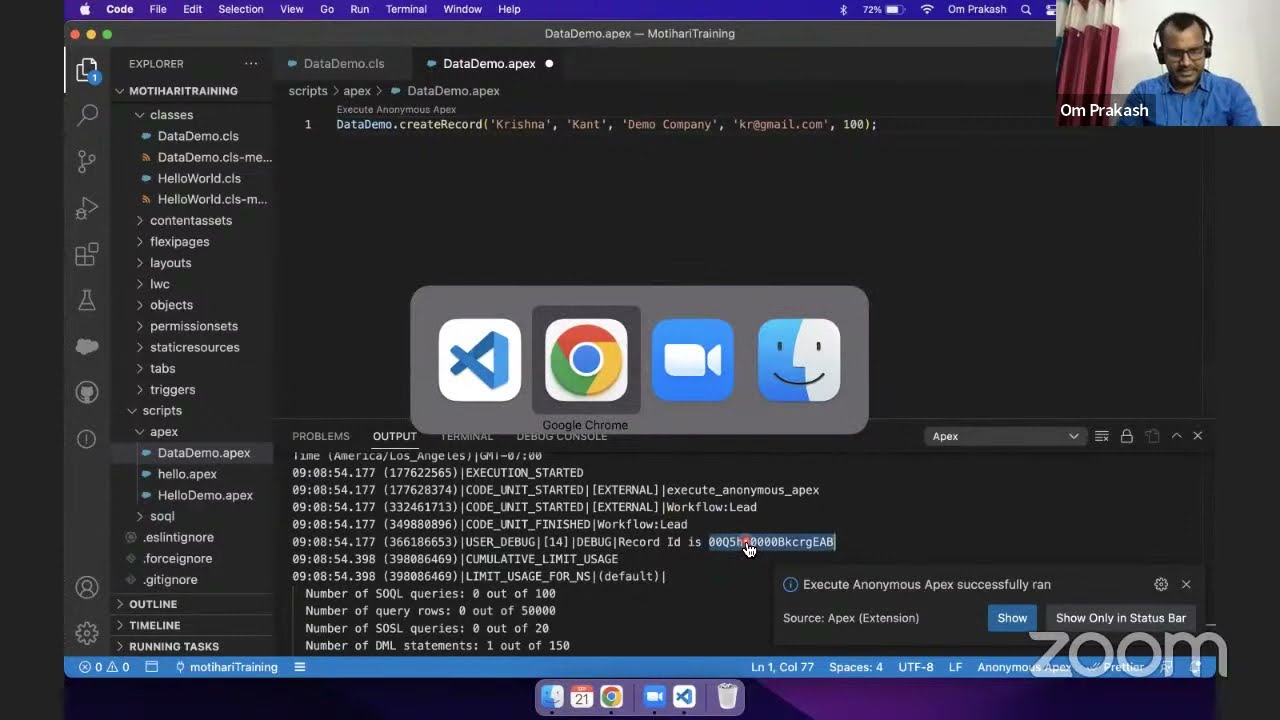1280x720 pixels.
Task: Click Ln 1, Col 77 cursor position
Action: pyautogui.click(x=783, y=667)
